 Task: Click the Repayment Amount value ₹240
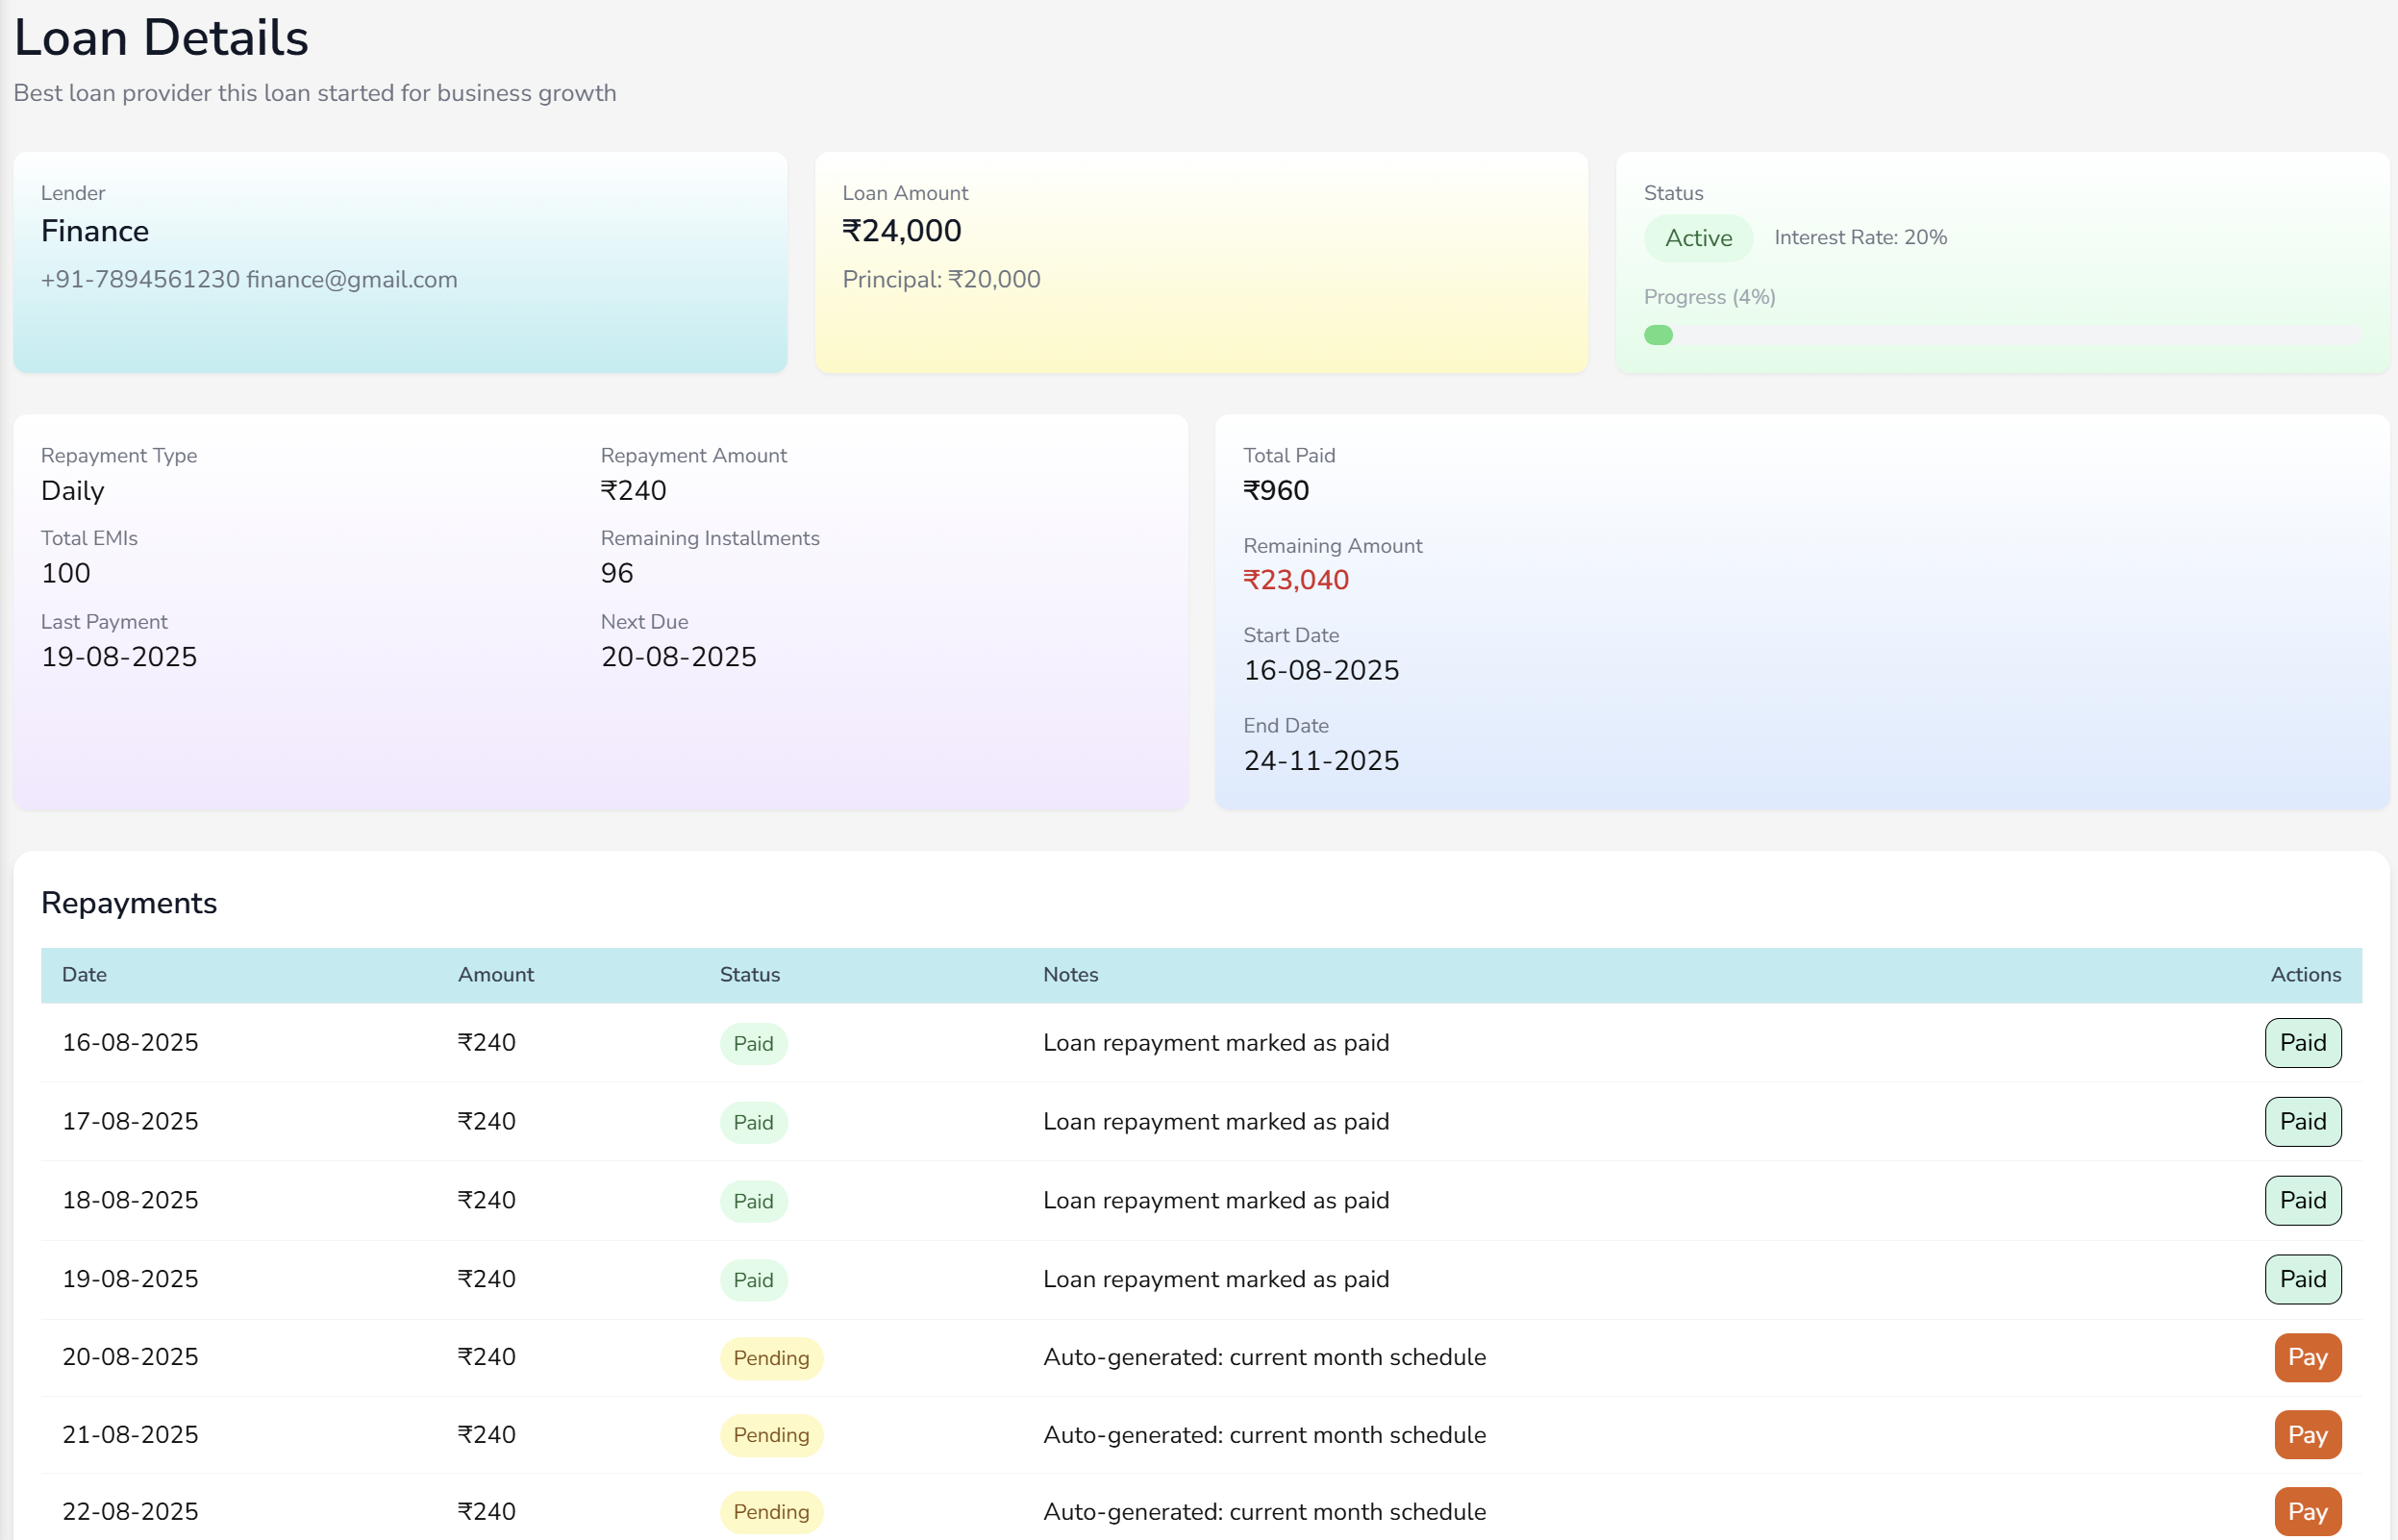[x=633, y=491]
